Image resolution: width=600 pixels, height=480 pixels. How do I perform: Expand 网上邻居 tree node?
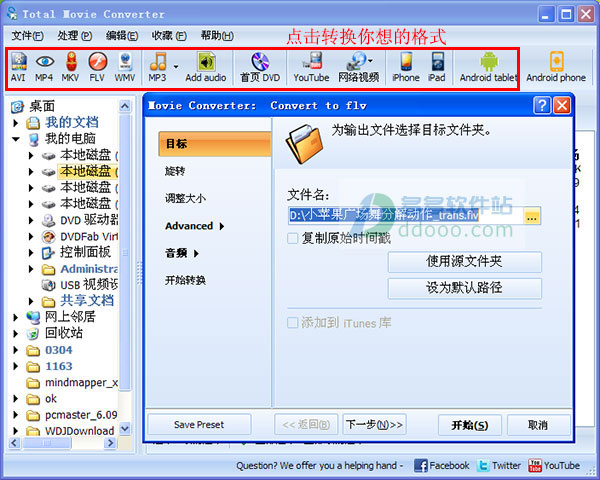15,317
